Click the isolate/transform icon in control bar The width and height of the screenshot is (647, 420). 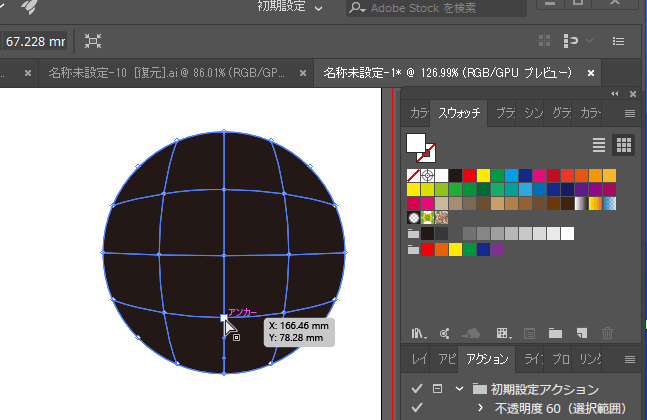(93, 41)
